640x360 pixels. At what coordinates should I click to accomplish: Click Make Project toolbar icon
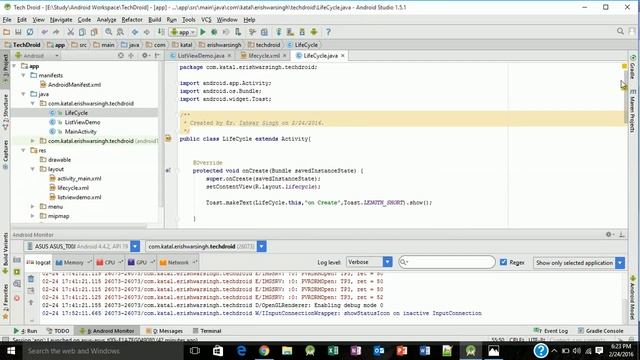[161, 32]
